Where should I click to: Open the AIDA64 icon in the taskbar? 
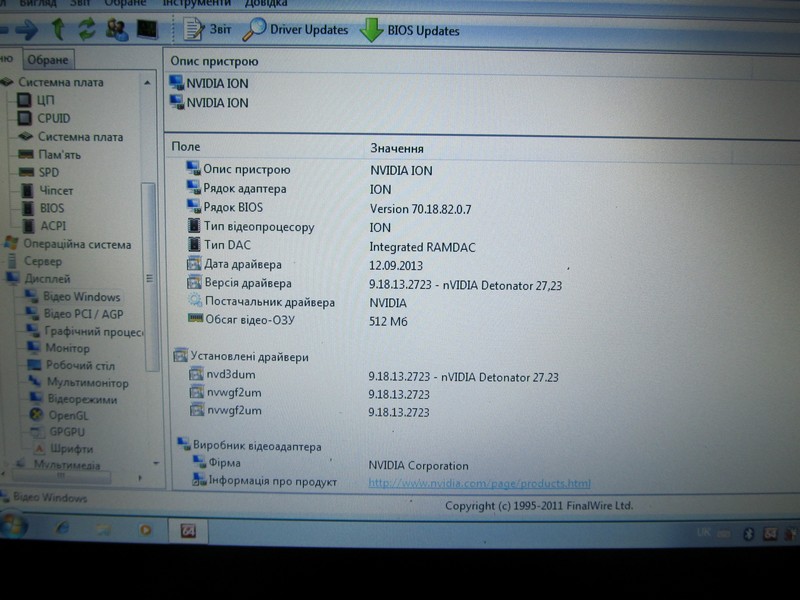186,528
